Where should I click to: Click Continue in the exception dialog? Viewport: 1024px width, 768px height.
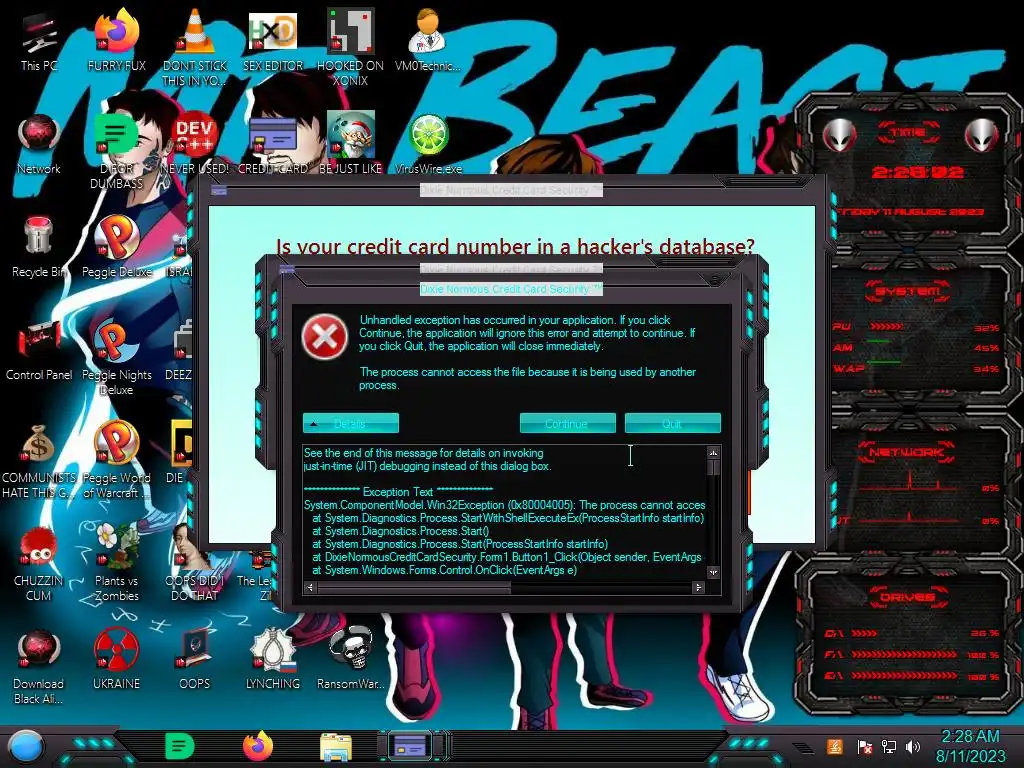coord(568,423)
